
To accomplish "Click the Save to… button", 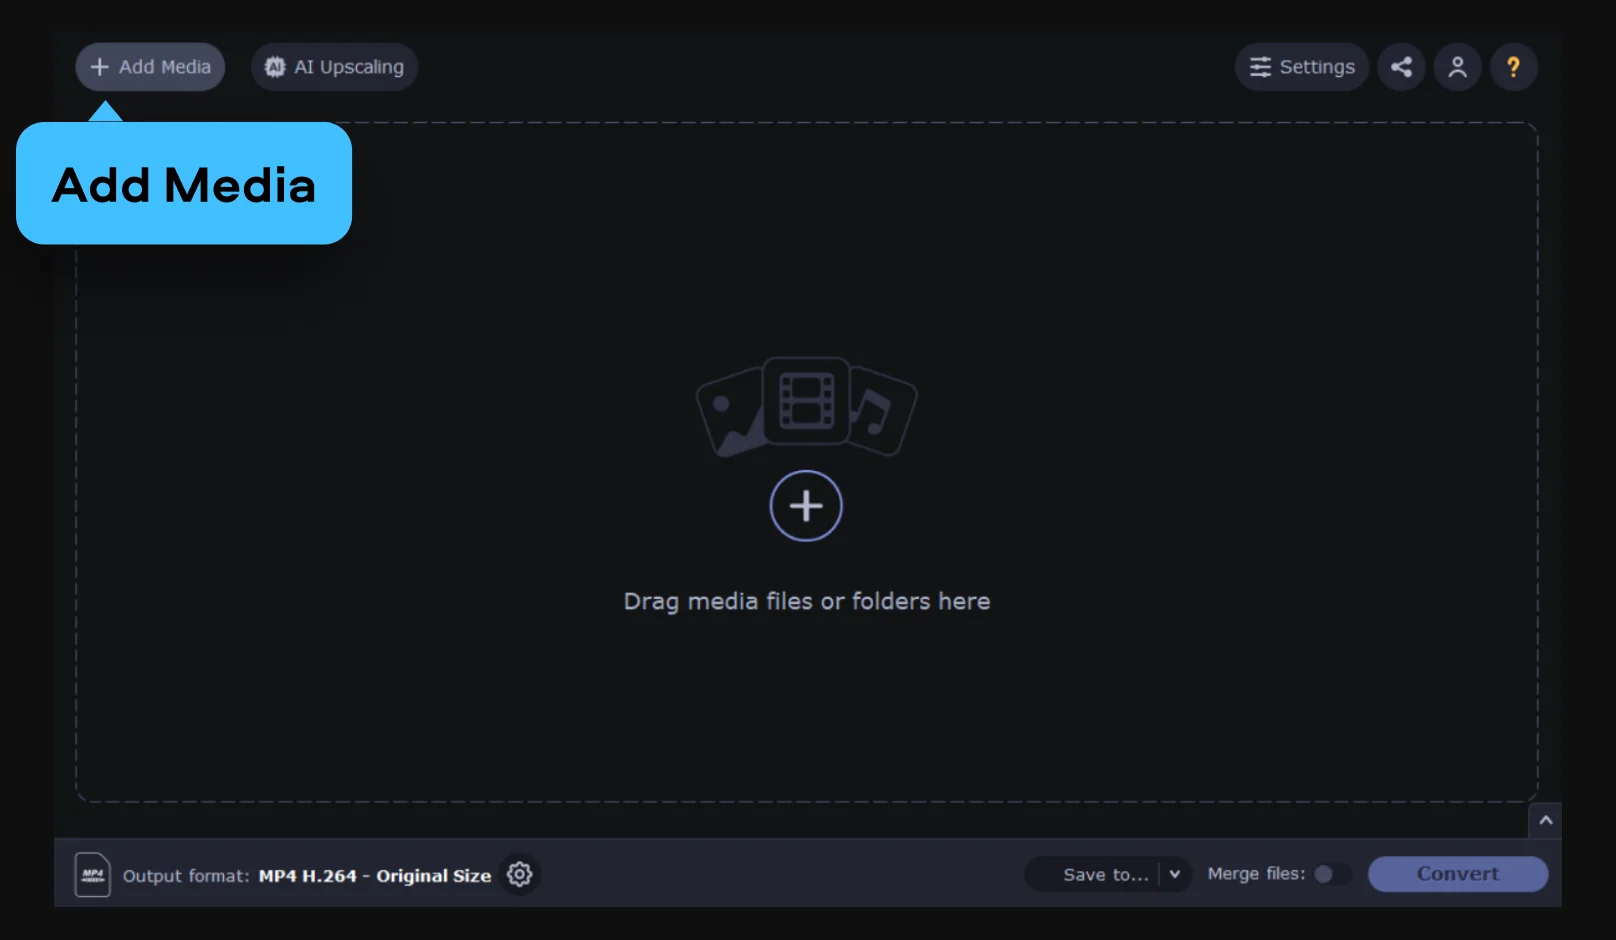I will tap(1094, 874).
